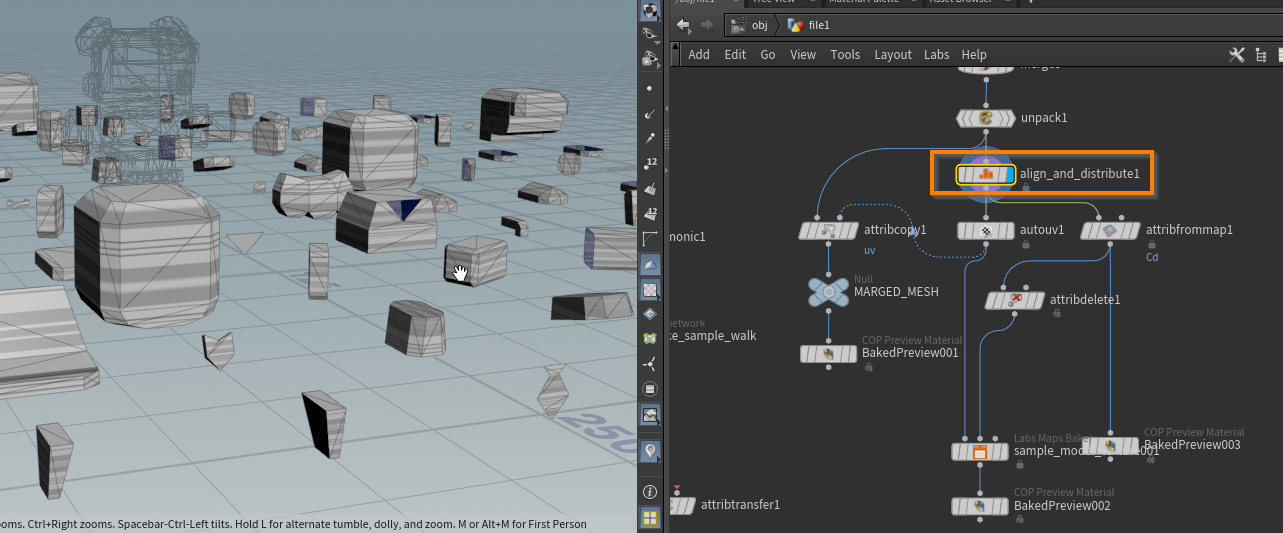Click the origin axes display icon
This screenshot has height=533, width=1283.
point(650,364)
